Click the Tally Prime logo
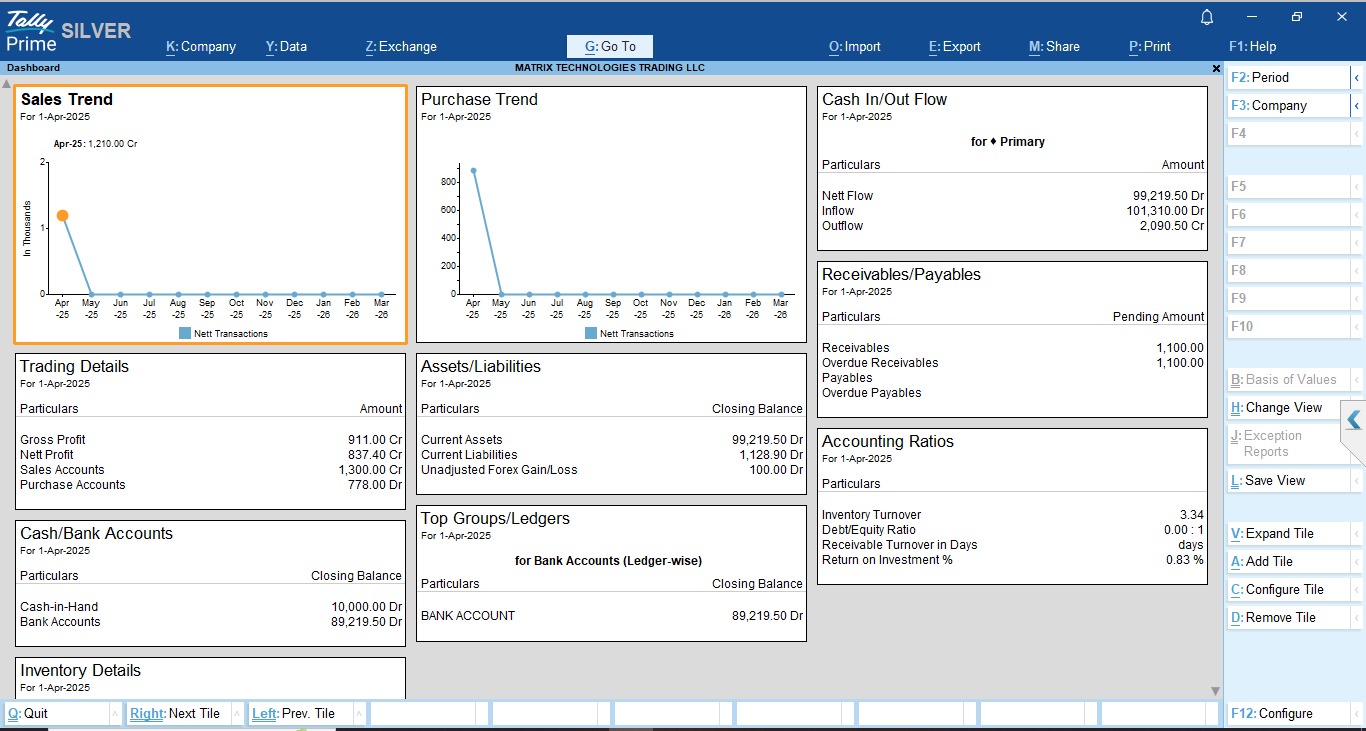This screenshot has width=1366, height=731. click(32, 31)
